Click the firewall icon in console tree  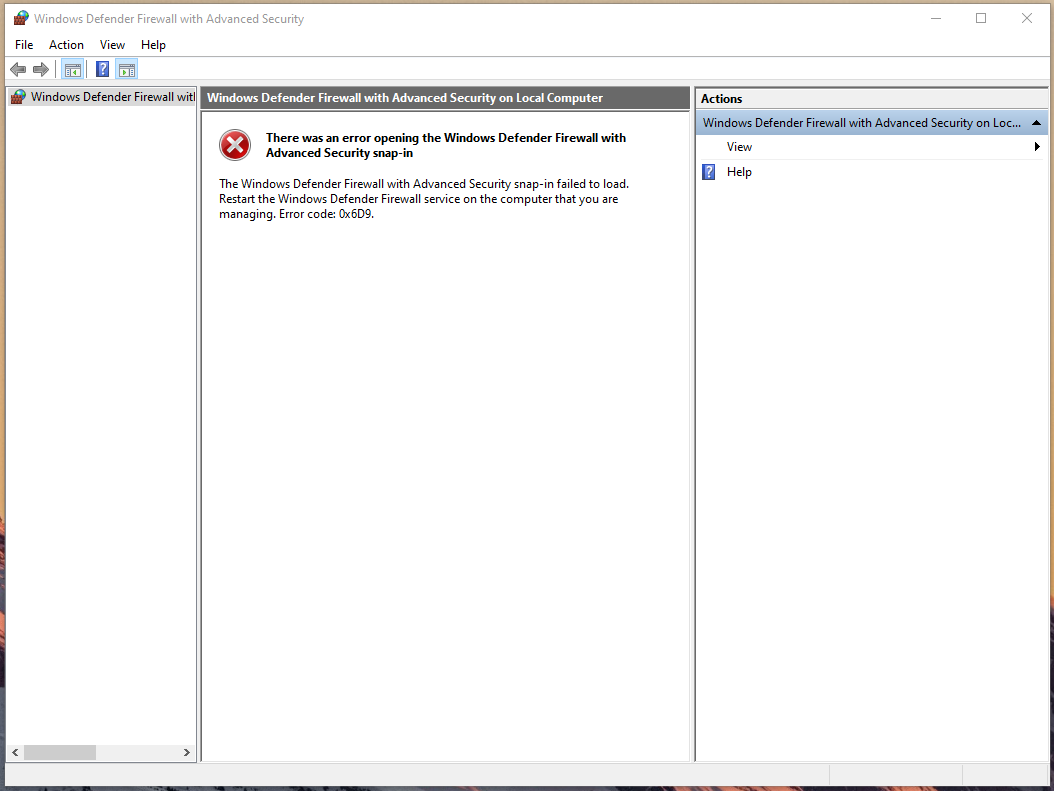pyautogui.click(x=19, y=97)
